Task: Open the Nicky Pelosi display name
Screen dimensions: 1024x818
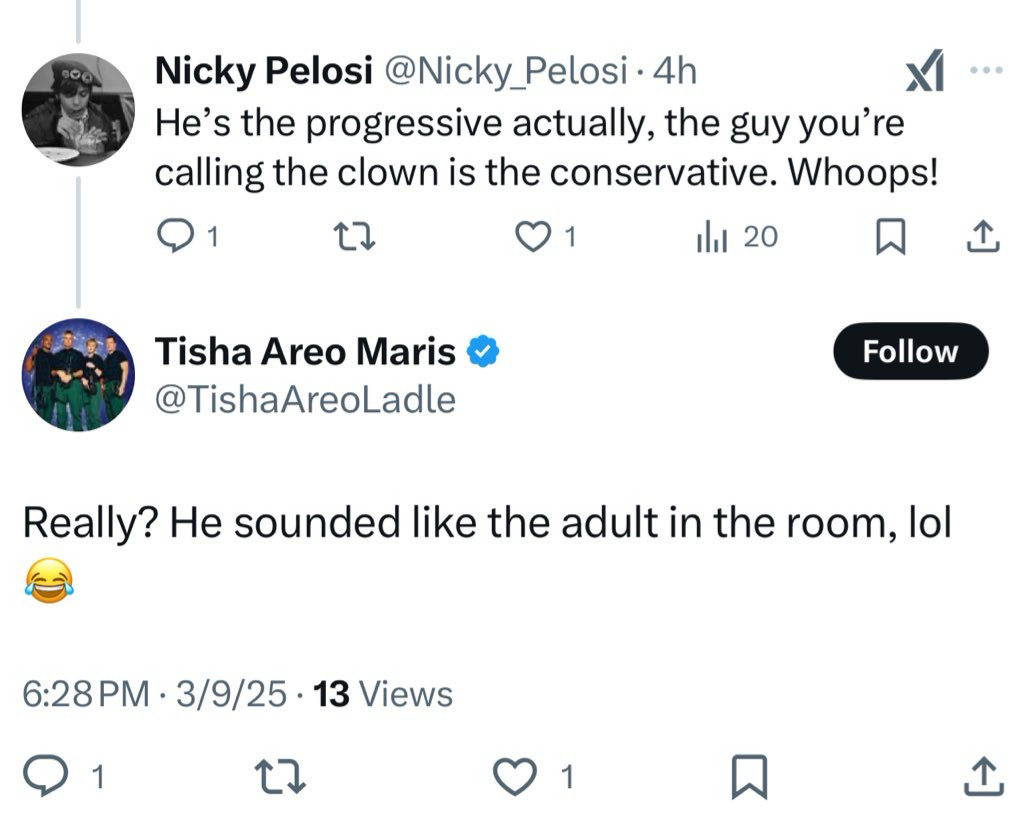Action: pyautogui.click(x=264, y=70)
